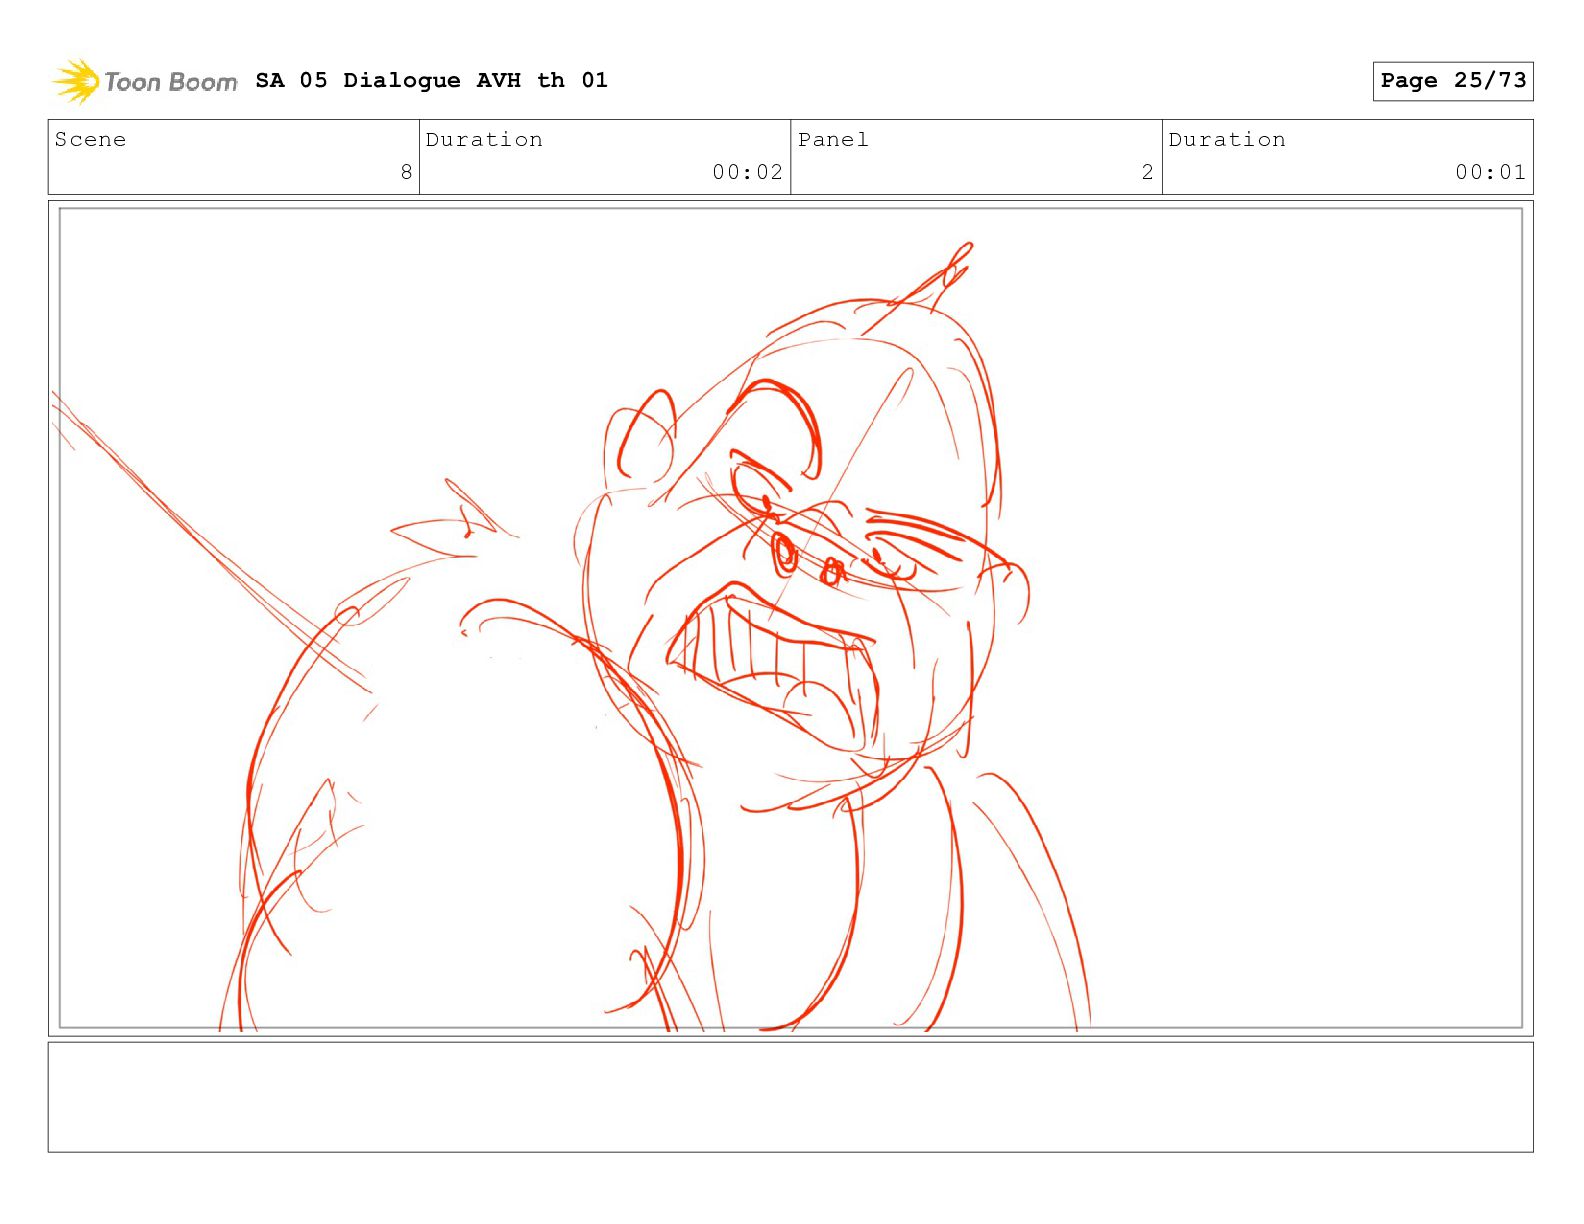1584x1224 pixels.
Task: Click the Scene number 8 cell
Action: [234, 157]
